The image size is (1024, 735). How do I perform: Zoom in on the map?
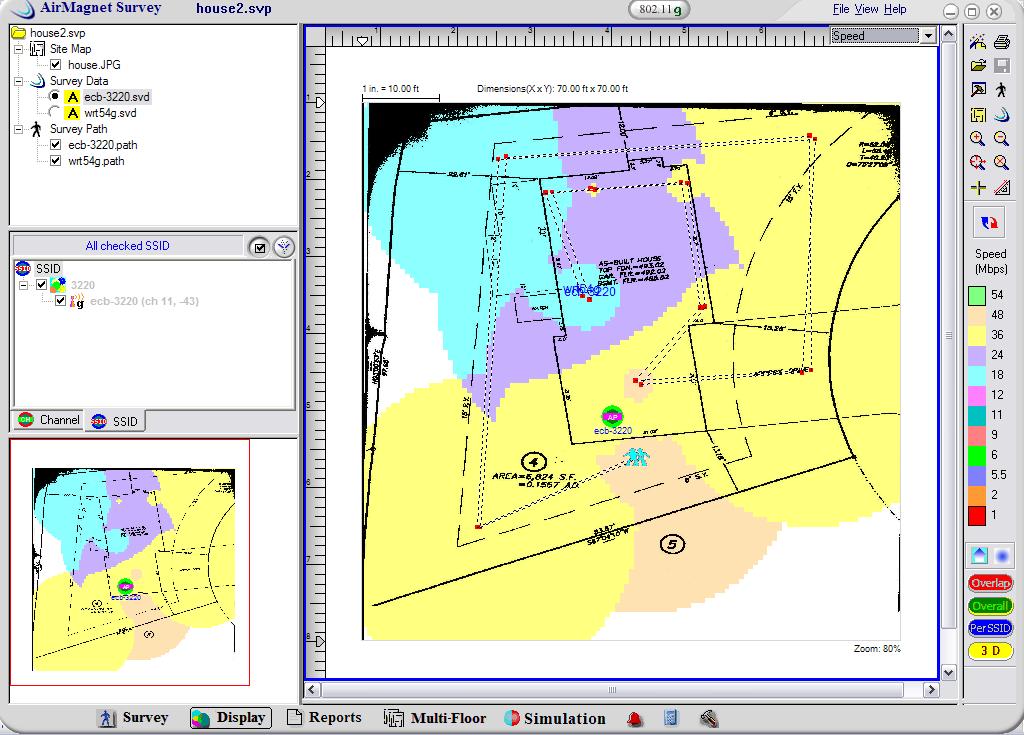click(978, 139)
